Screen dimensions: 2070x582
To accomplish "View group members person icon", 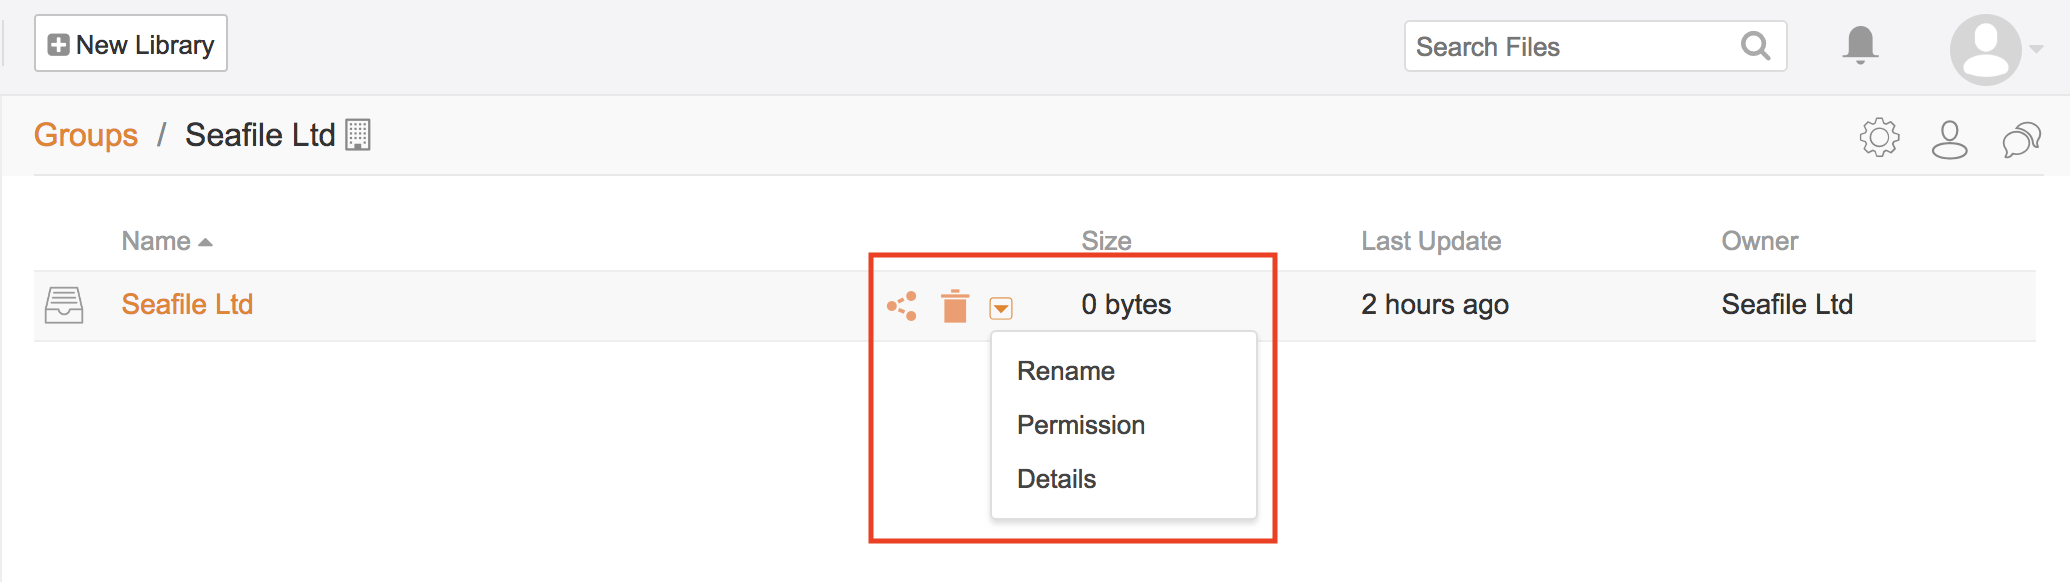I will click(1949, 140).
